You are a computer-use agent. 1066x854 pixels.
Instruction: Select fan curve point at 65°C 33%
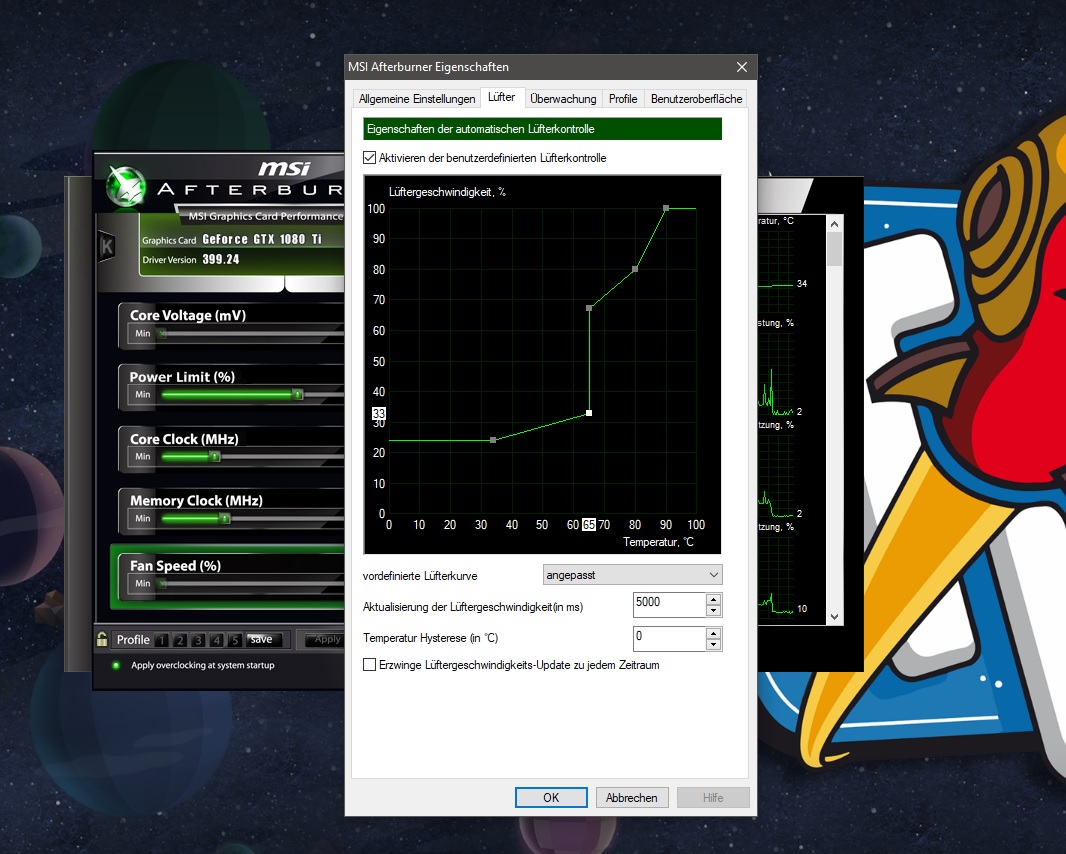click(589, 413)
